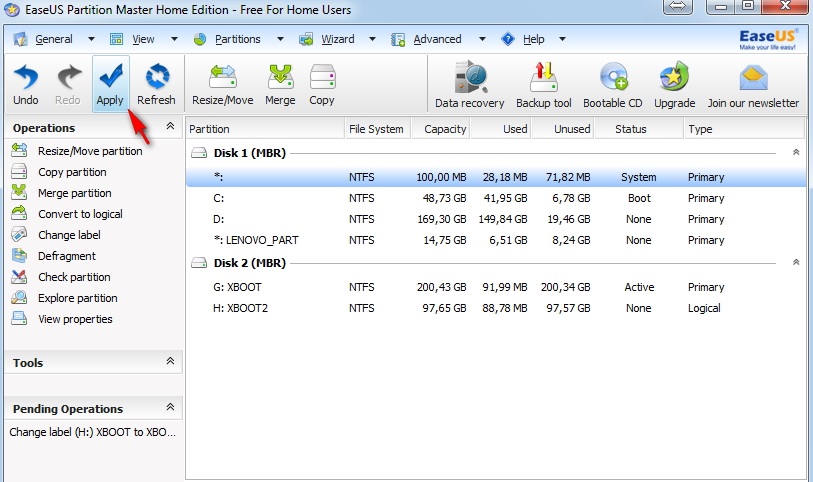
Task: Select the C: partition row
Action: coord(496,198)
